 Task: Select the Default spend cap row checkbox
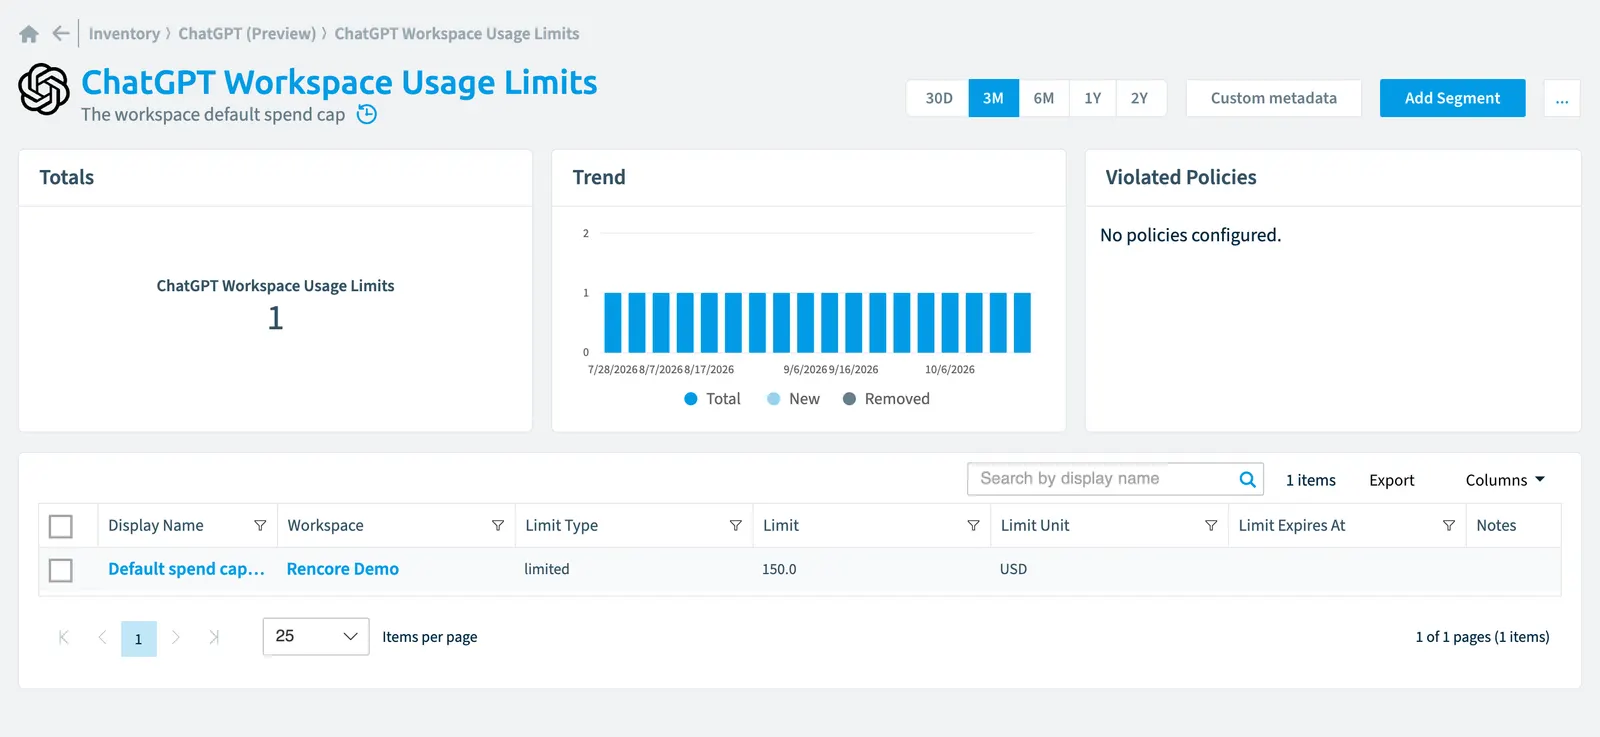click(61, 570)
